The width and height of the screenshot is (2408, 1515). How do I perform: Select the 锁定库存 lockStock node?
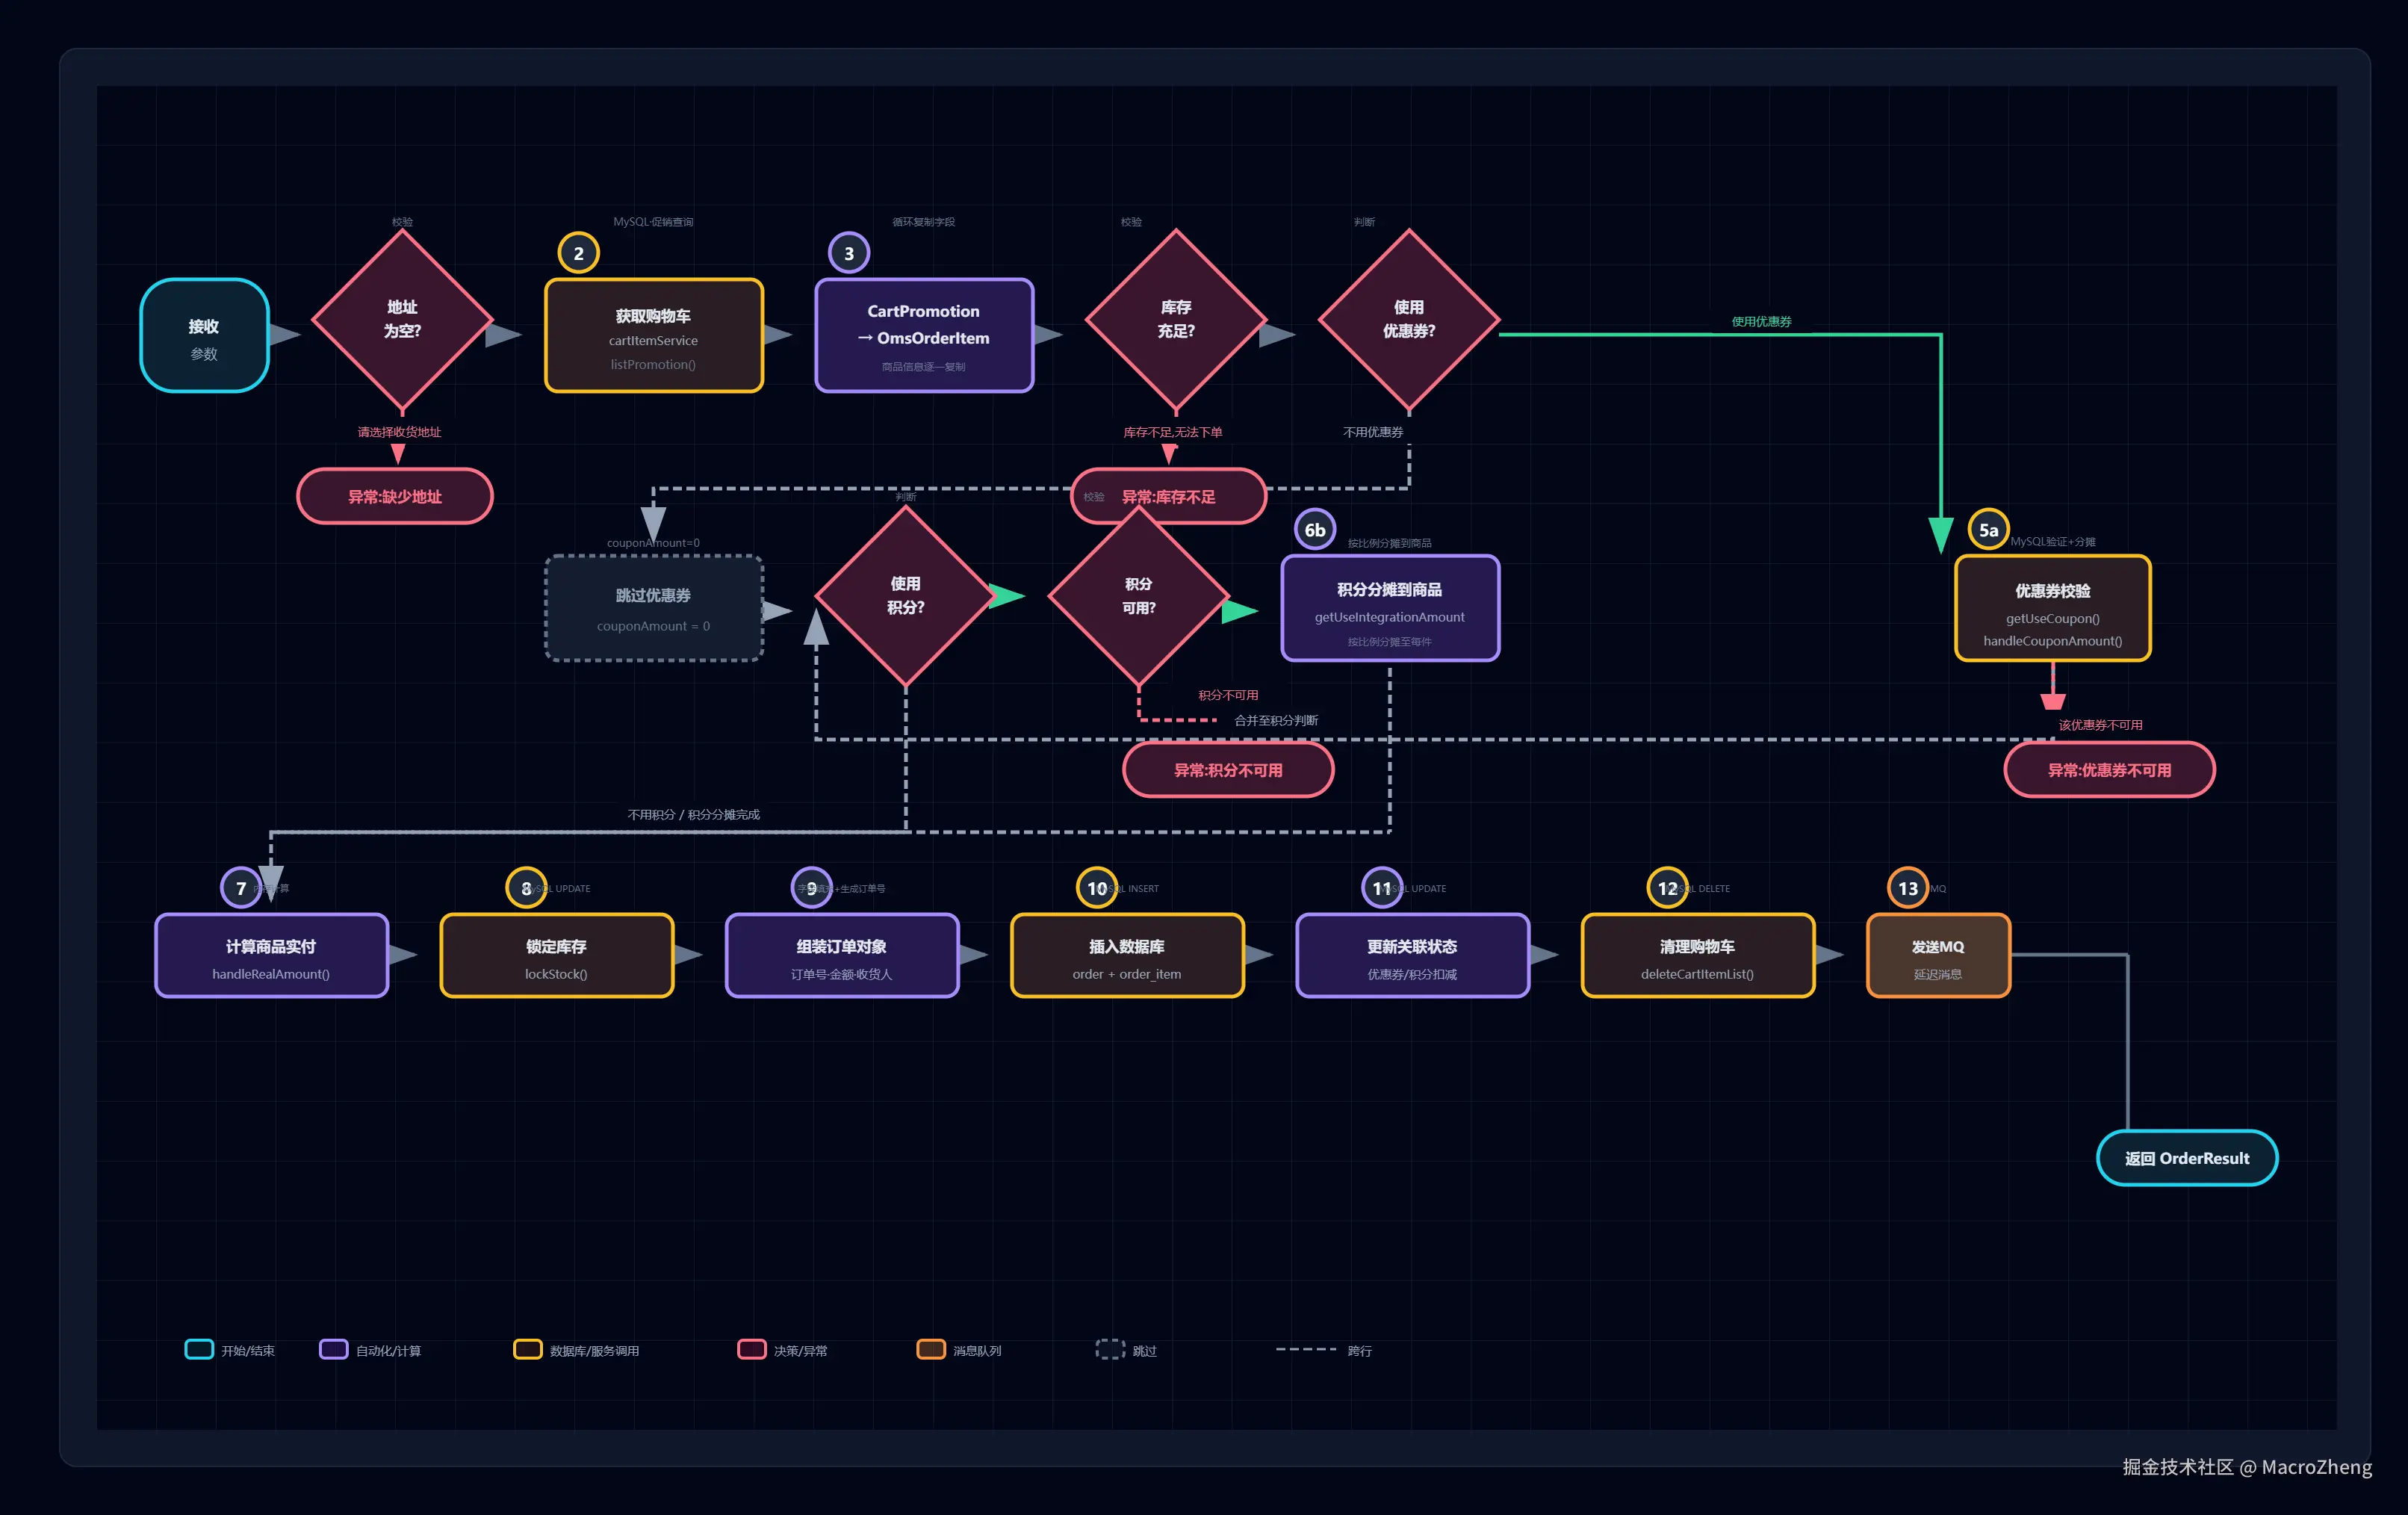click(x=557, y=956)
